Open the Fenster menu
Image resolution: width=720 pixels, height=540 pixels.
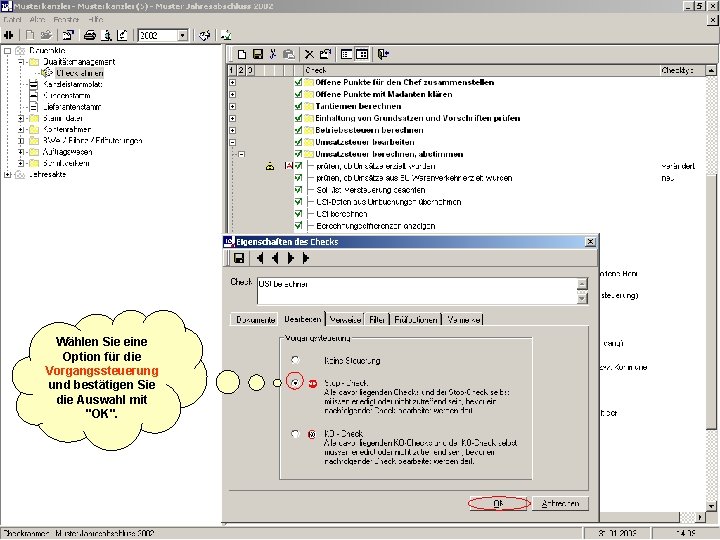(x=66, y=19)
